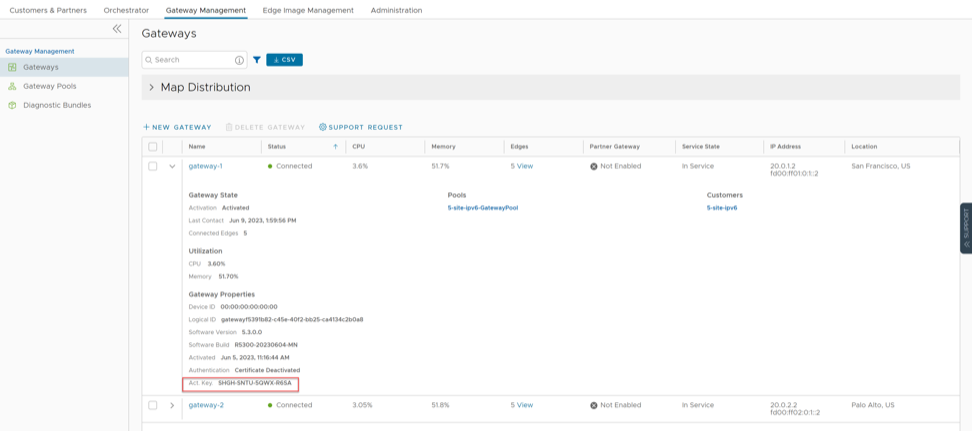Open Gateway Pools in the sidebar
This screenshot has width=972, height=431.
49,86
